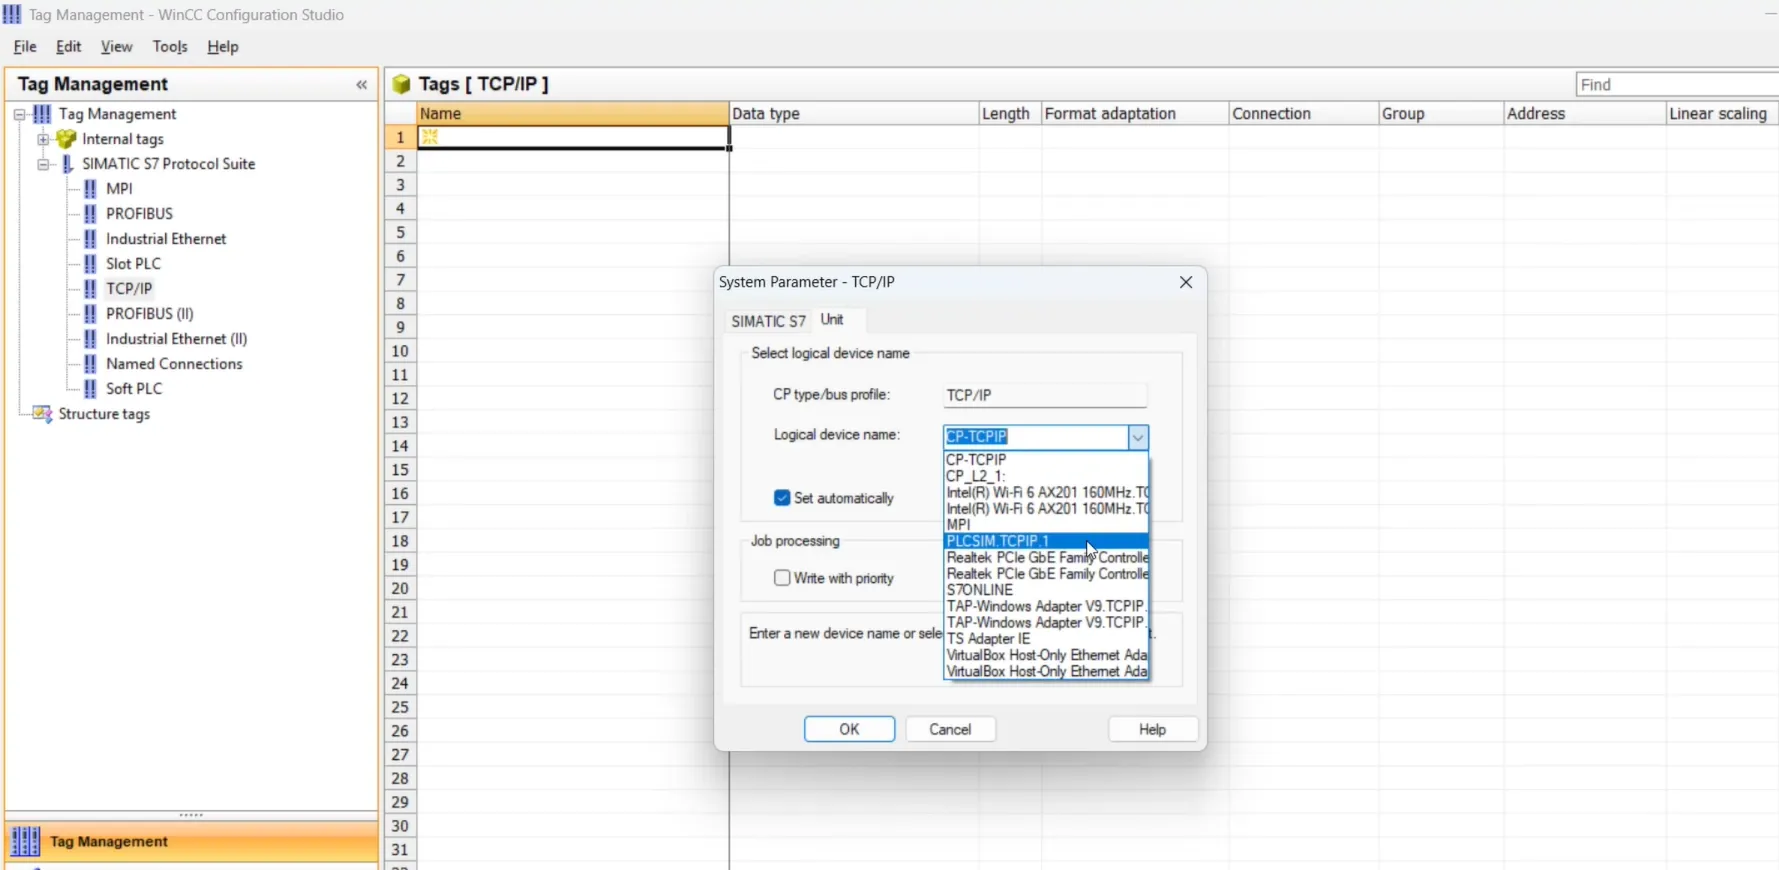Open the Edit menu

[x=69, y=47]
